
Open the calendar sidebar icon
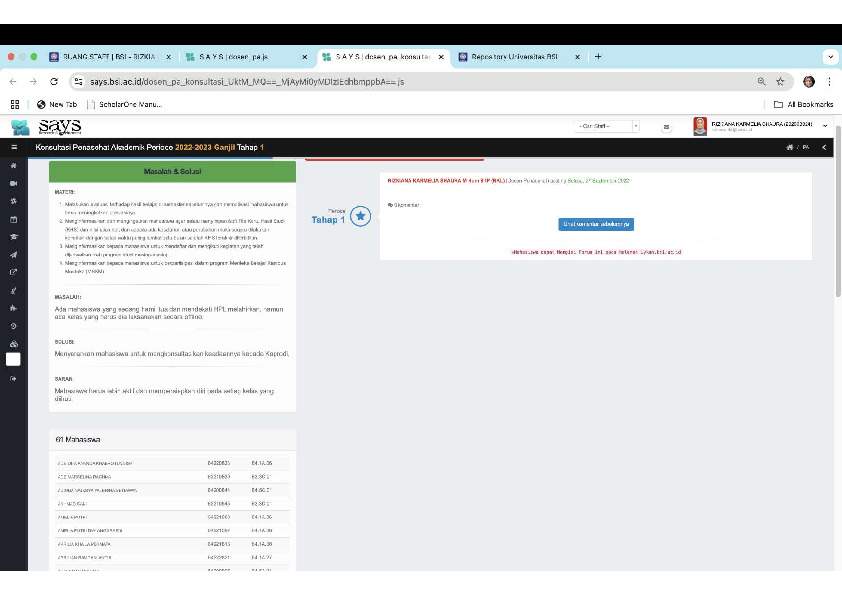(13, 219)
